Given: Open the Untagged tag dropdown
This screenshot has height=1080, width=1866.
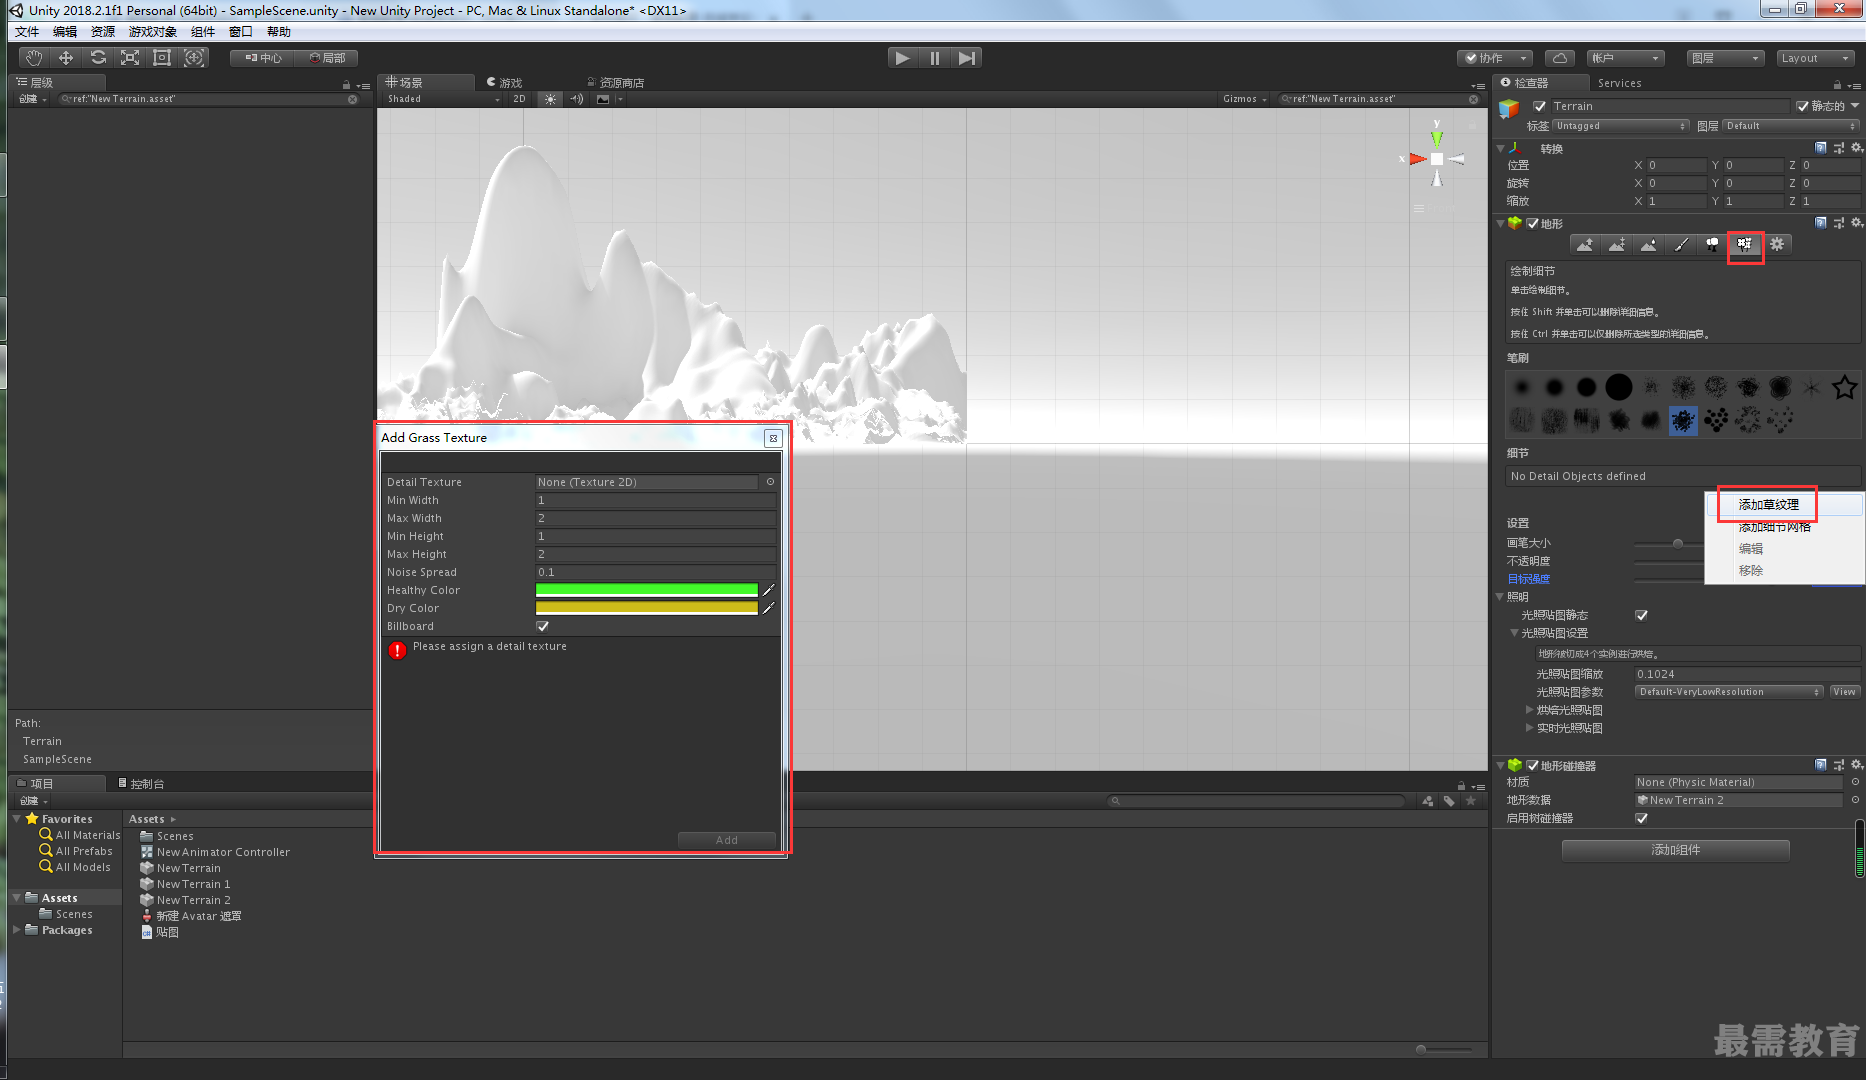Looking at the screenshot, I should (x=1620, y=126).
